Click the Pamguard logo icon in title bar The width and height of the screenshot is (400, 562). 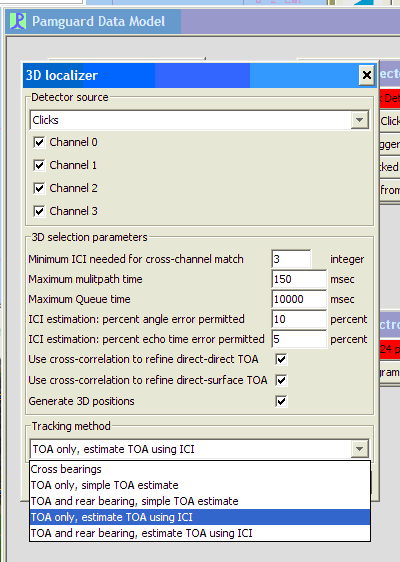point(18,22)
